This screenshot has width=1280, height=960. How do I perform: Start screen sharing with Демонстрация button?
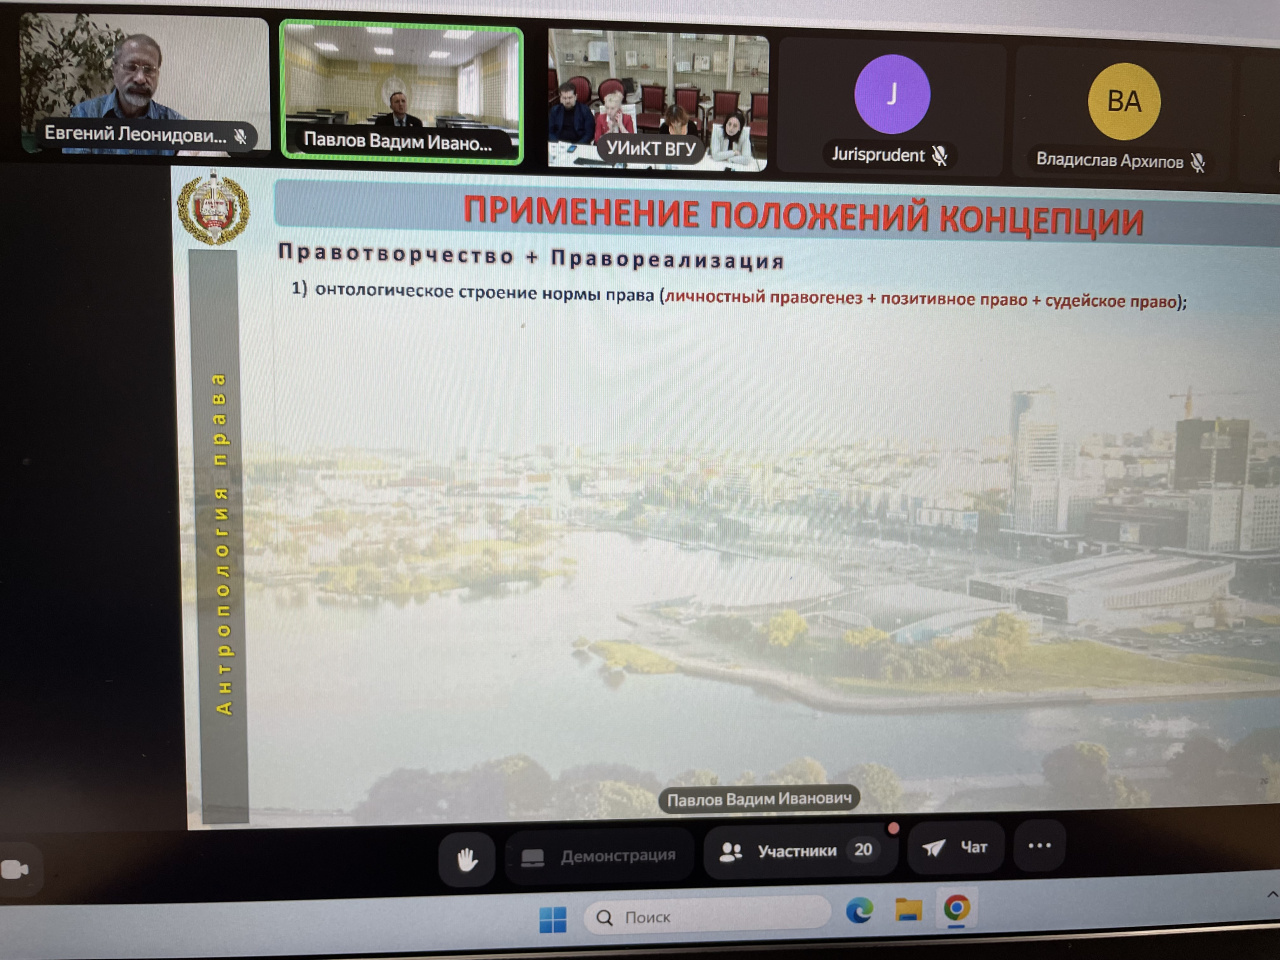click(x=599, y=856)
